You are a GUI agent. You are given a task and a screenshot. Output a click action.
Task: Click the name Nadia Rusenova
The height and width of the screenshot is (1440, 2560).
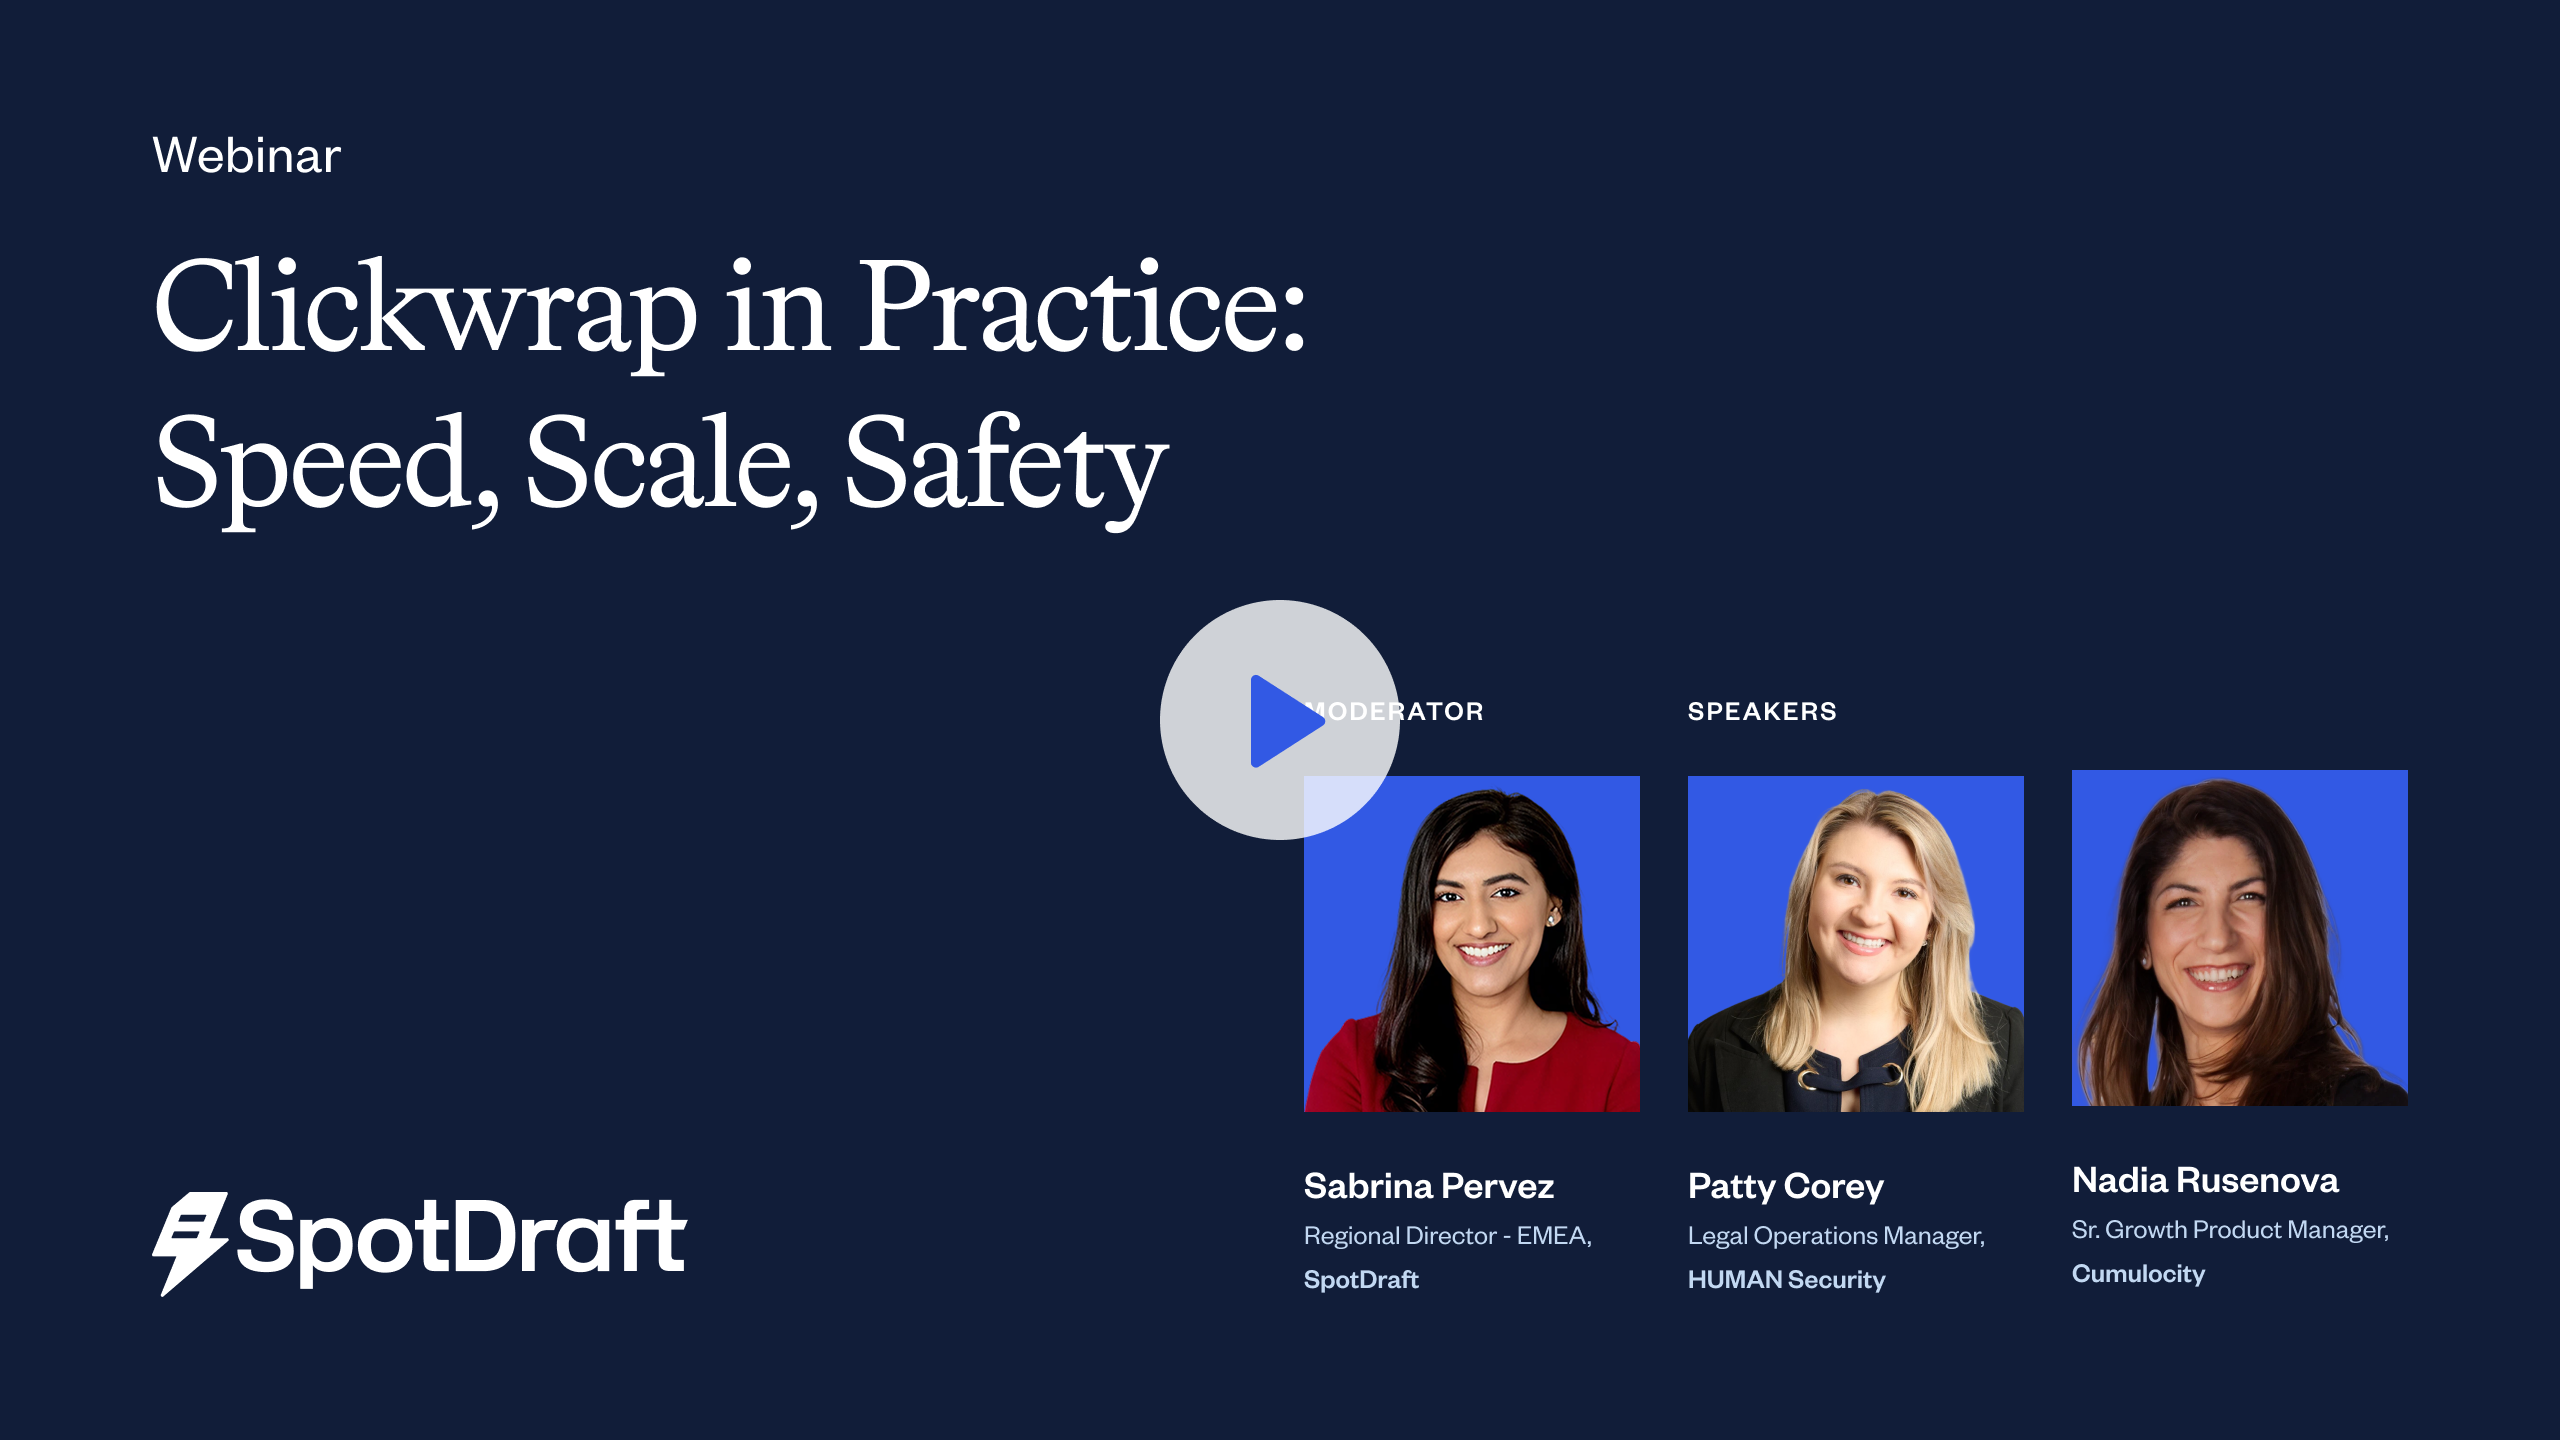[x=2204, y=1180]
